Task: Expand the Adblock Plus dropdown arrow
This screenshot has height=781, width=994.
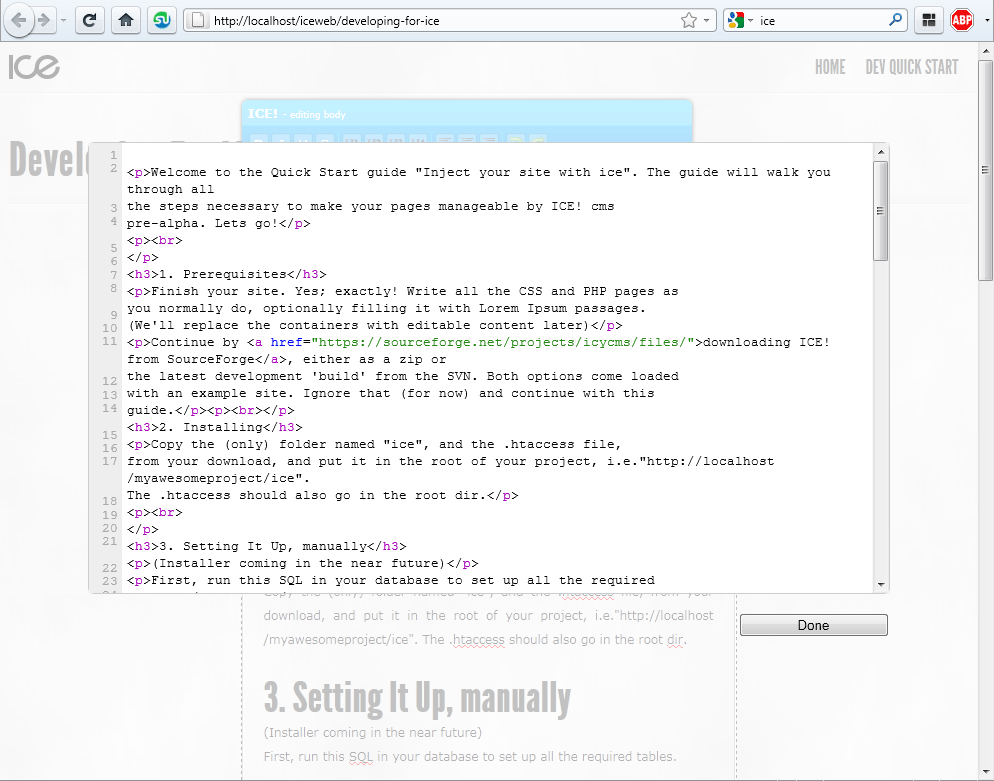Action: [984, 20]
